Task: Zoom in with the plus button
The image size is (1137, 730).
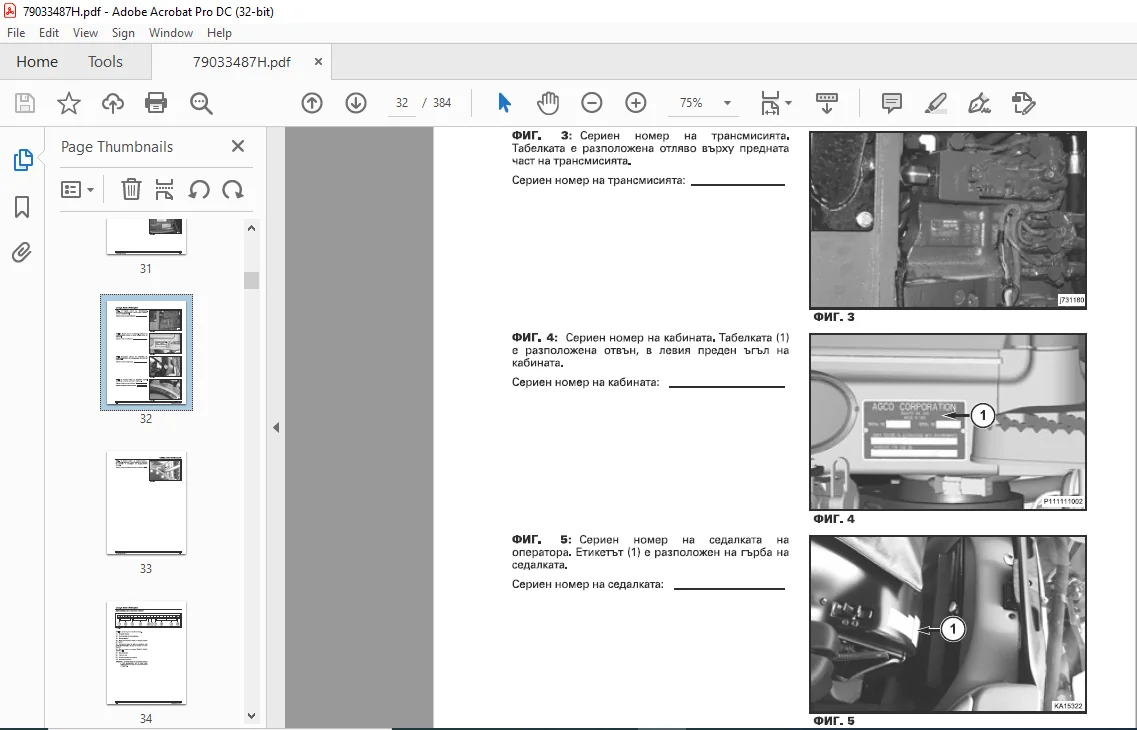Action: (636, 103)
